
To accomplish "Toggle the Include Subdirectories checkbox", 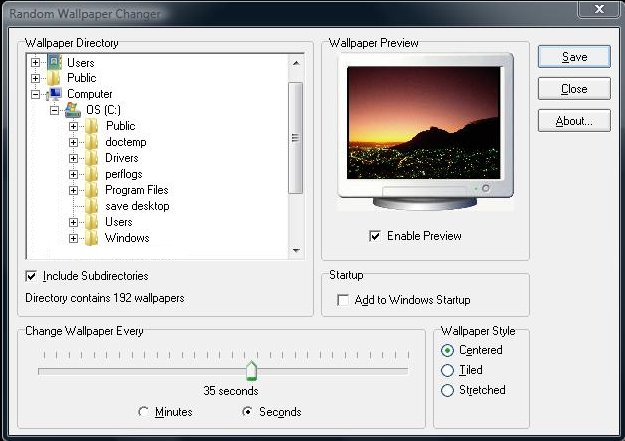I will [31, 276].
